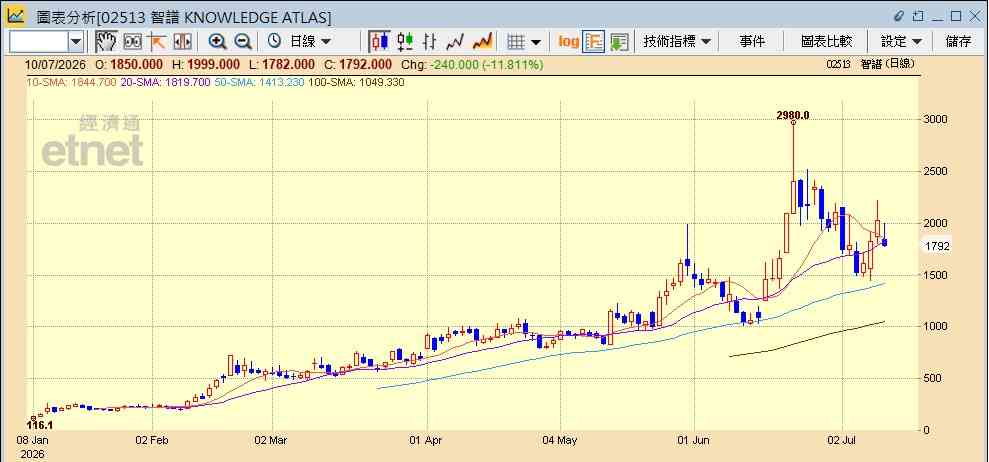Click the Chg -240.000 (-11.811%) value
The width and height of the screenshot is (989, 462).
[x=472, y=64]
